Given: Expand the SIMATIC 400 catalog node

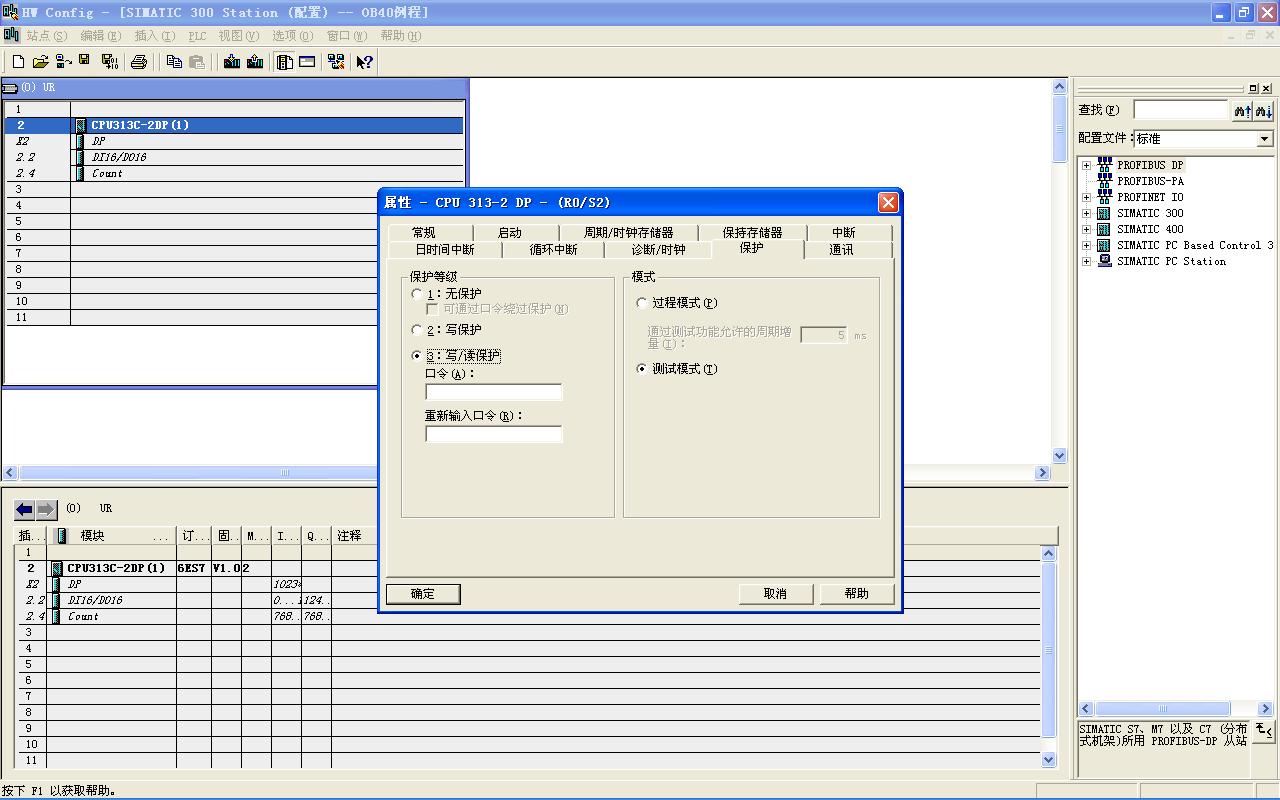Looking at the screenshot, I should click(x=1086, y=229).
